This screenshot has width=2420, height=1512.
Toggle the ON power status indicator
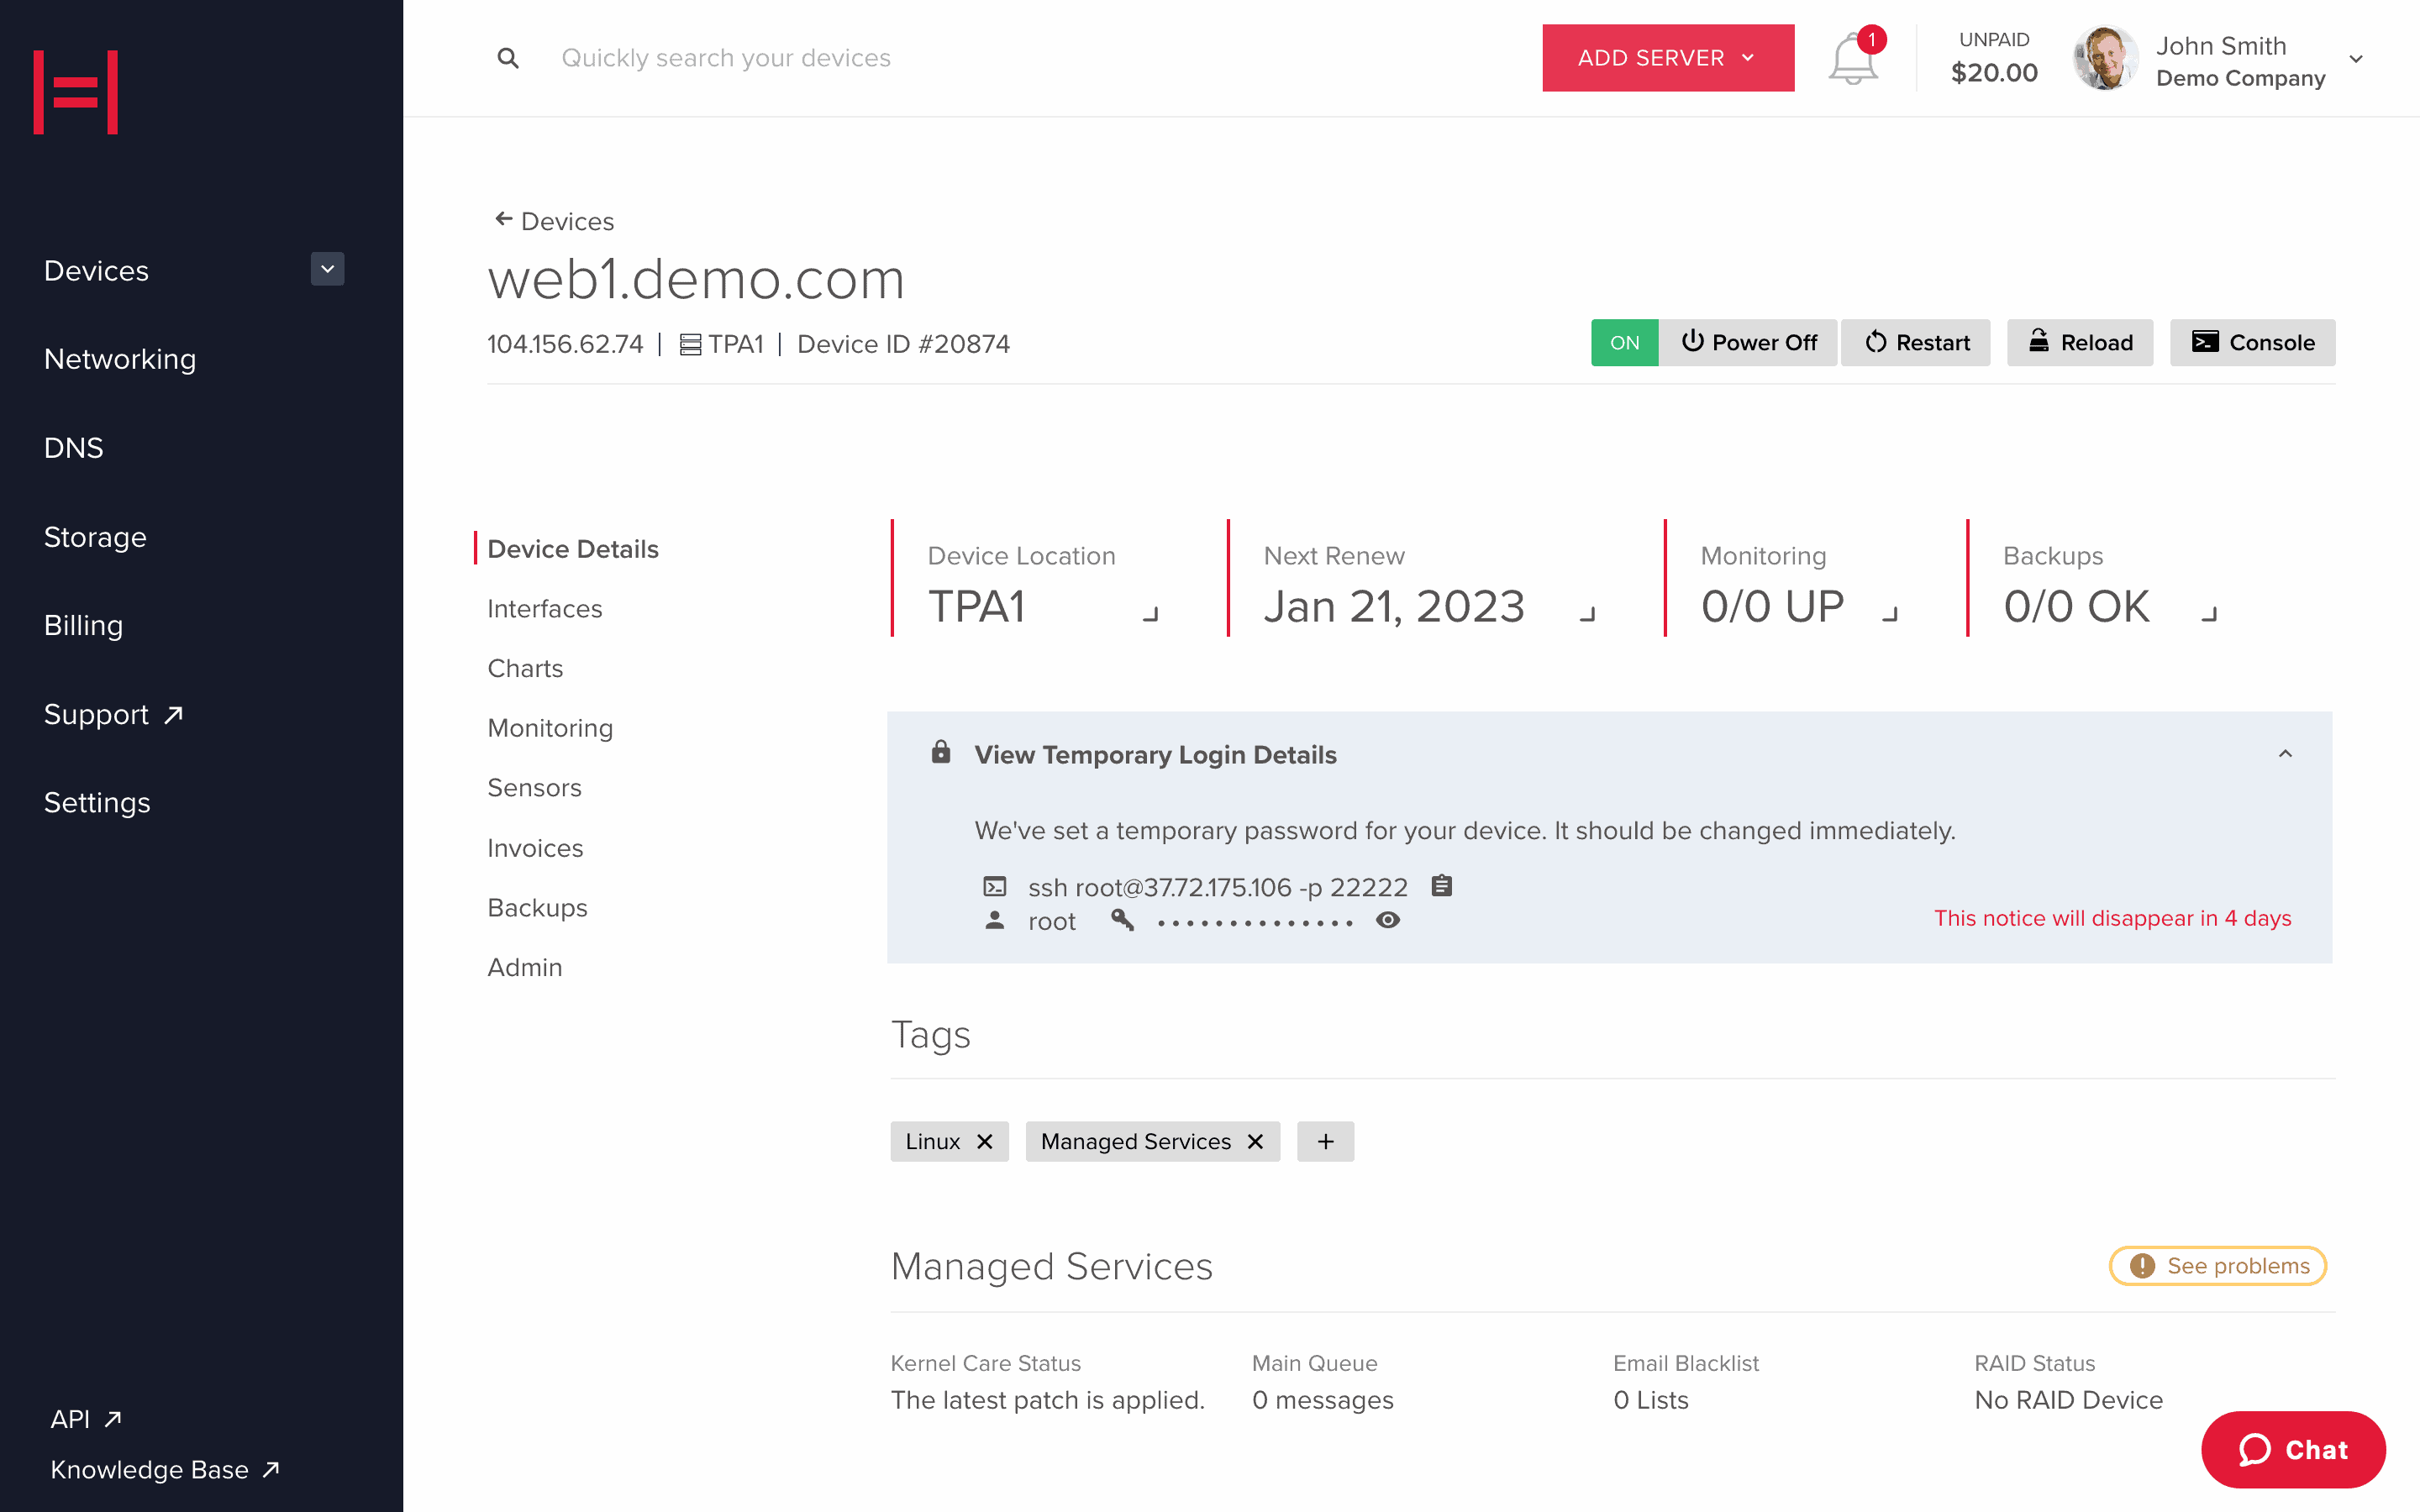1622,341
